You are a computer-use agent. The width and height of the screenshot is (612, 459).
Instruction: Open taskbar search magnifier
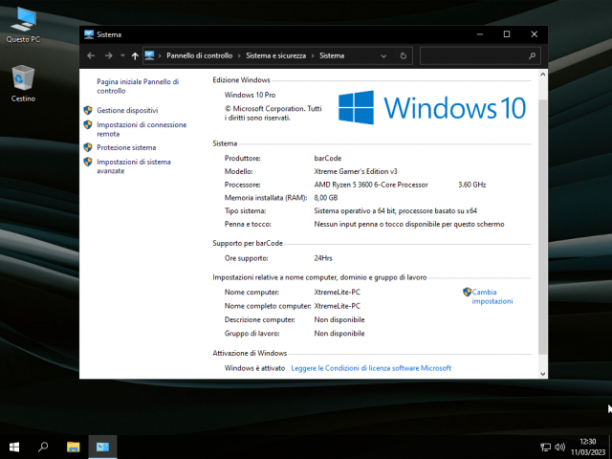(43, 447)
